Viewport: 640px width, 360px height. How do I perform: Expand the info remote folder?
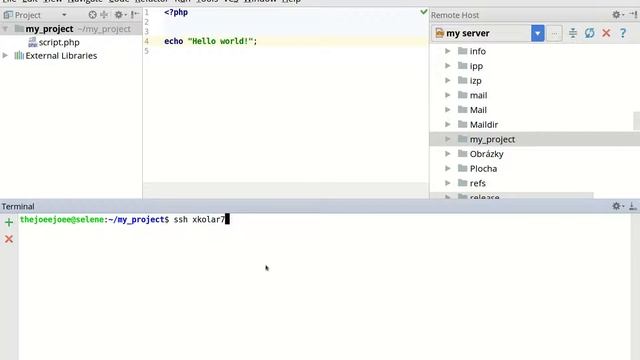pos(448,51)
